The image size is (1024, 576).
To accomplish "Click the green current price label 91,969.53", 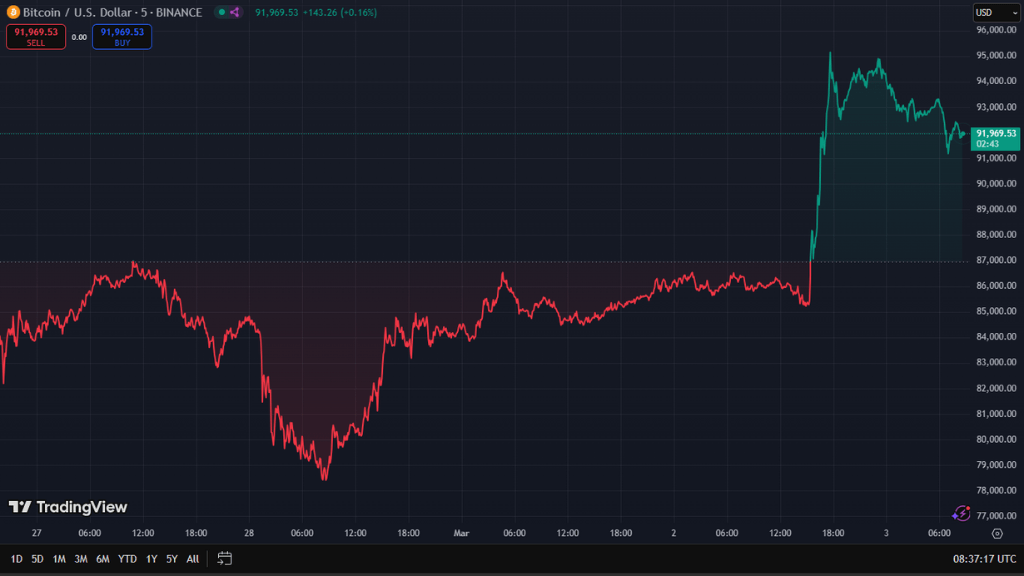I will [x=995, y=138].
